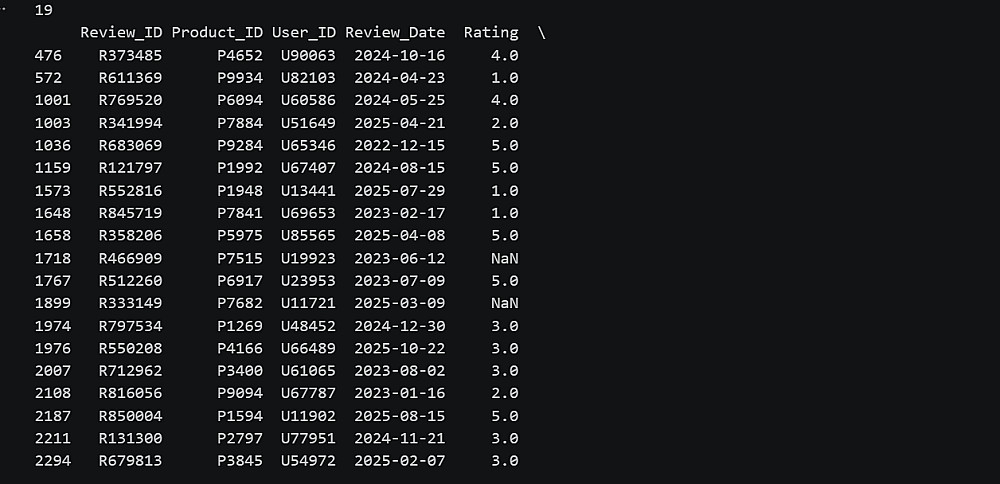Click the count value 19 at top

tap(43, 10)
